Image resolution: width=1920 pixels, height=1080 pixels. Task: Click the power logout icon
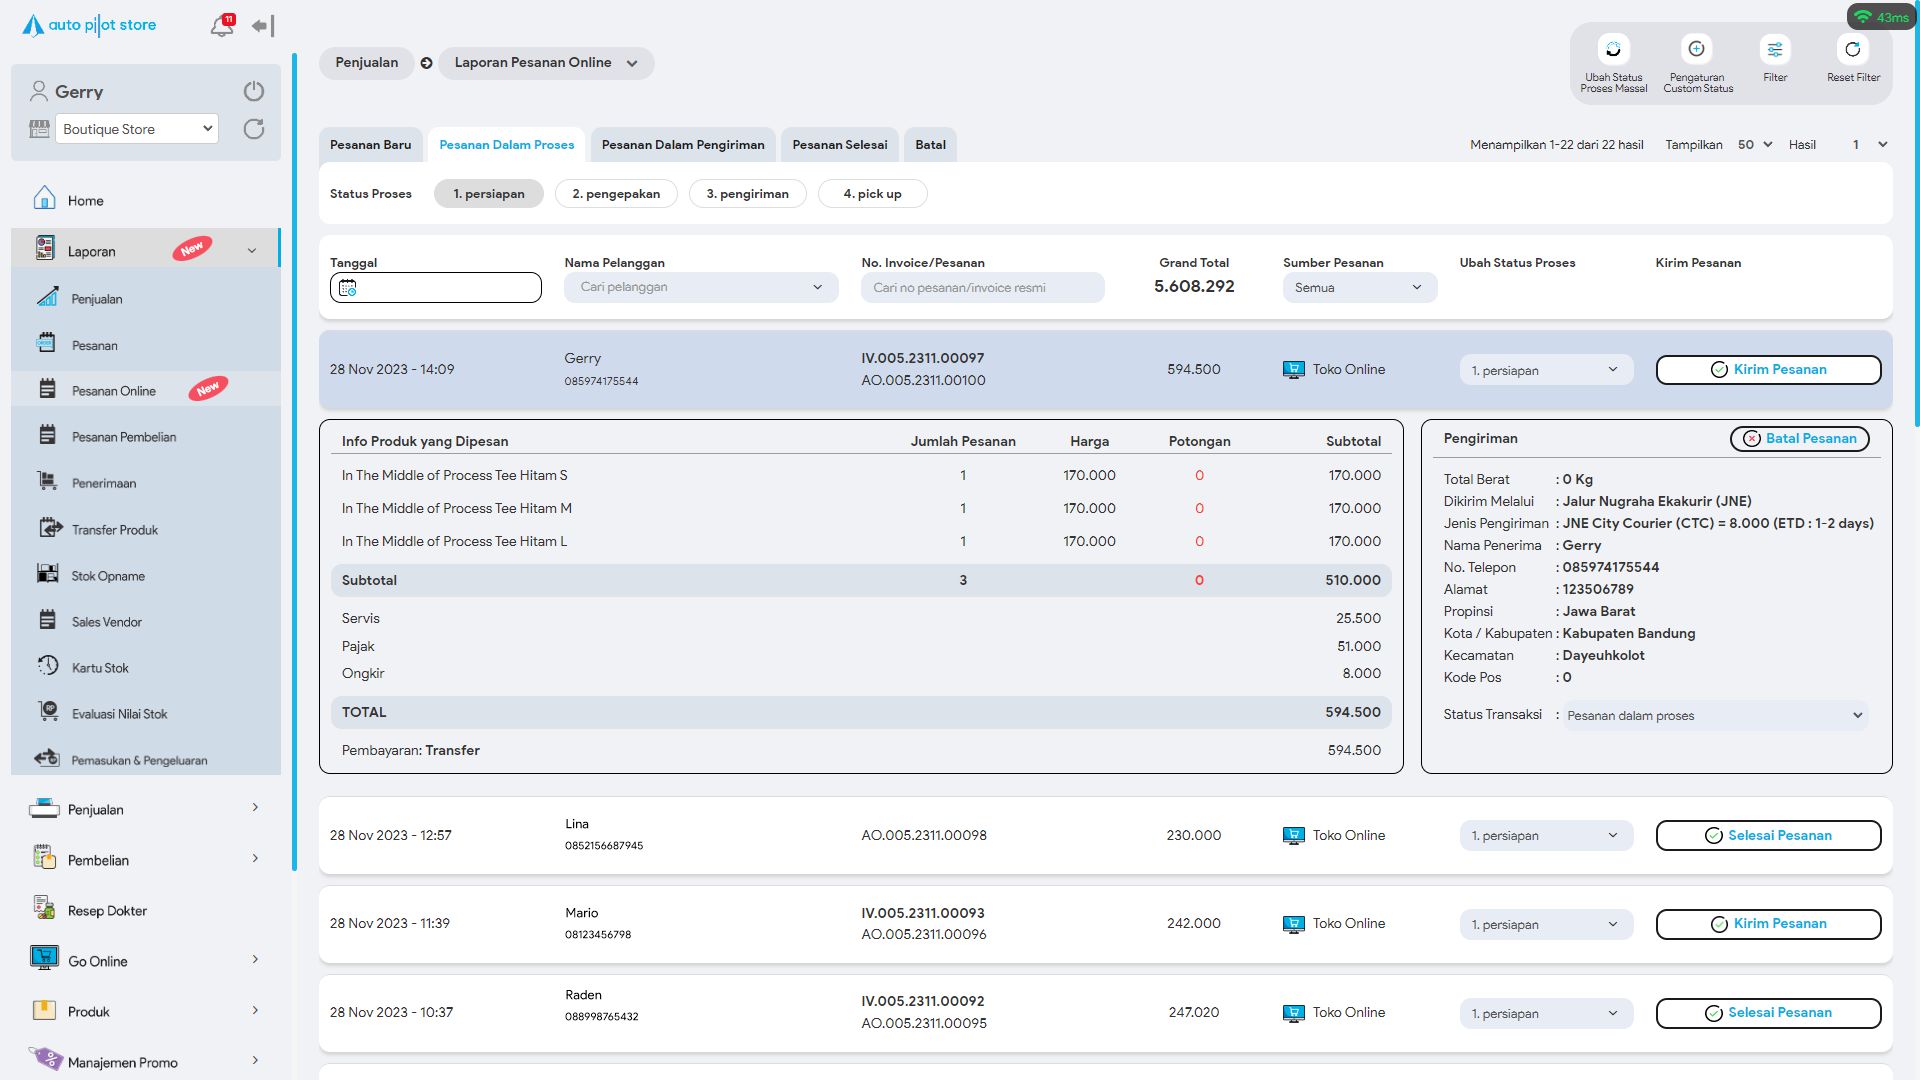(254, 91)
